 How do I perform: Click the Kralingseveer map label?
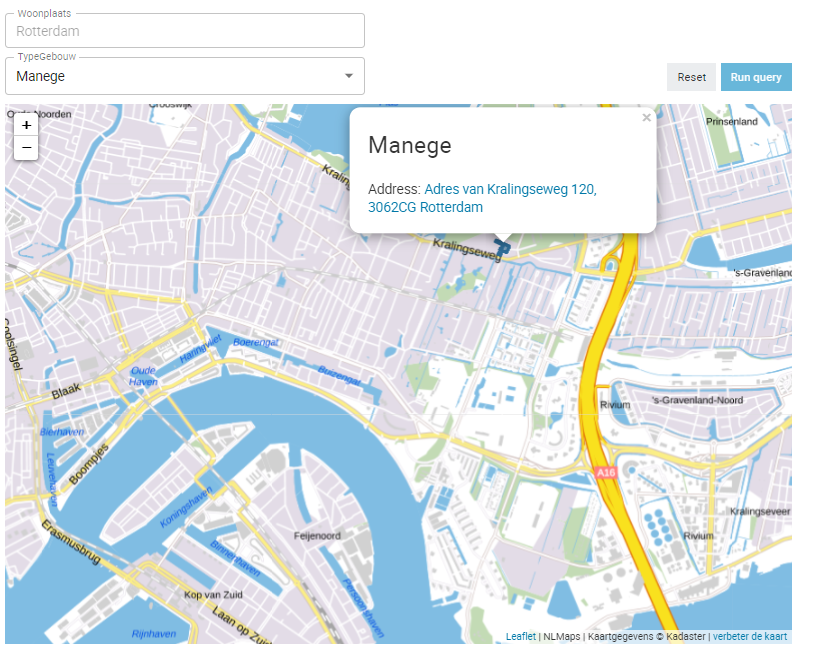pyautogui.click(x=760, y=511)
